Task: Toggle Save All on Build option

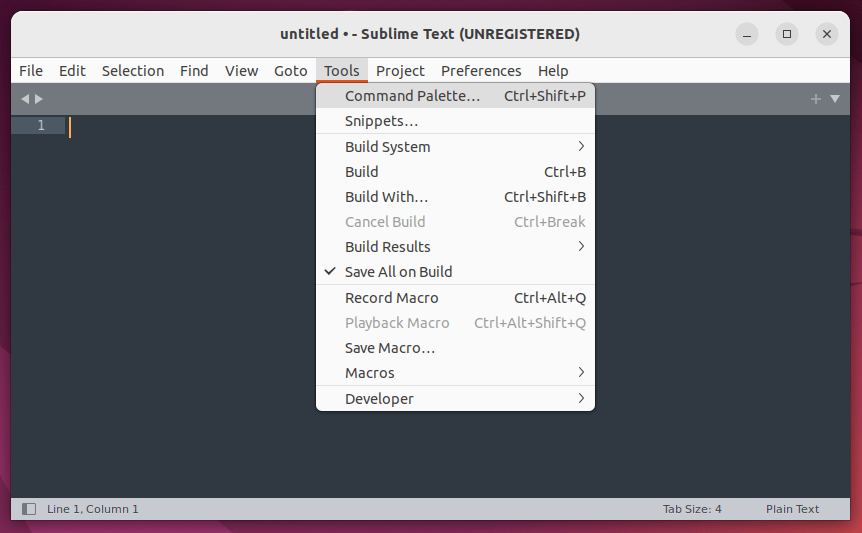Action: 398,272
